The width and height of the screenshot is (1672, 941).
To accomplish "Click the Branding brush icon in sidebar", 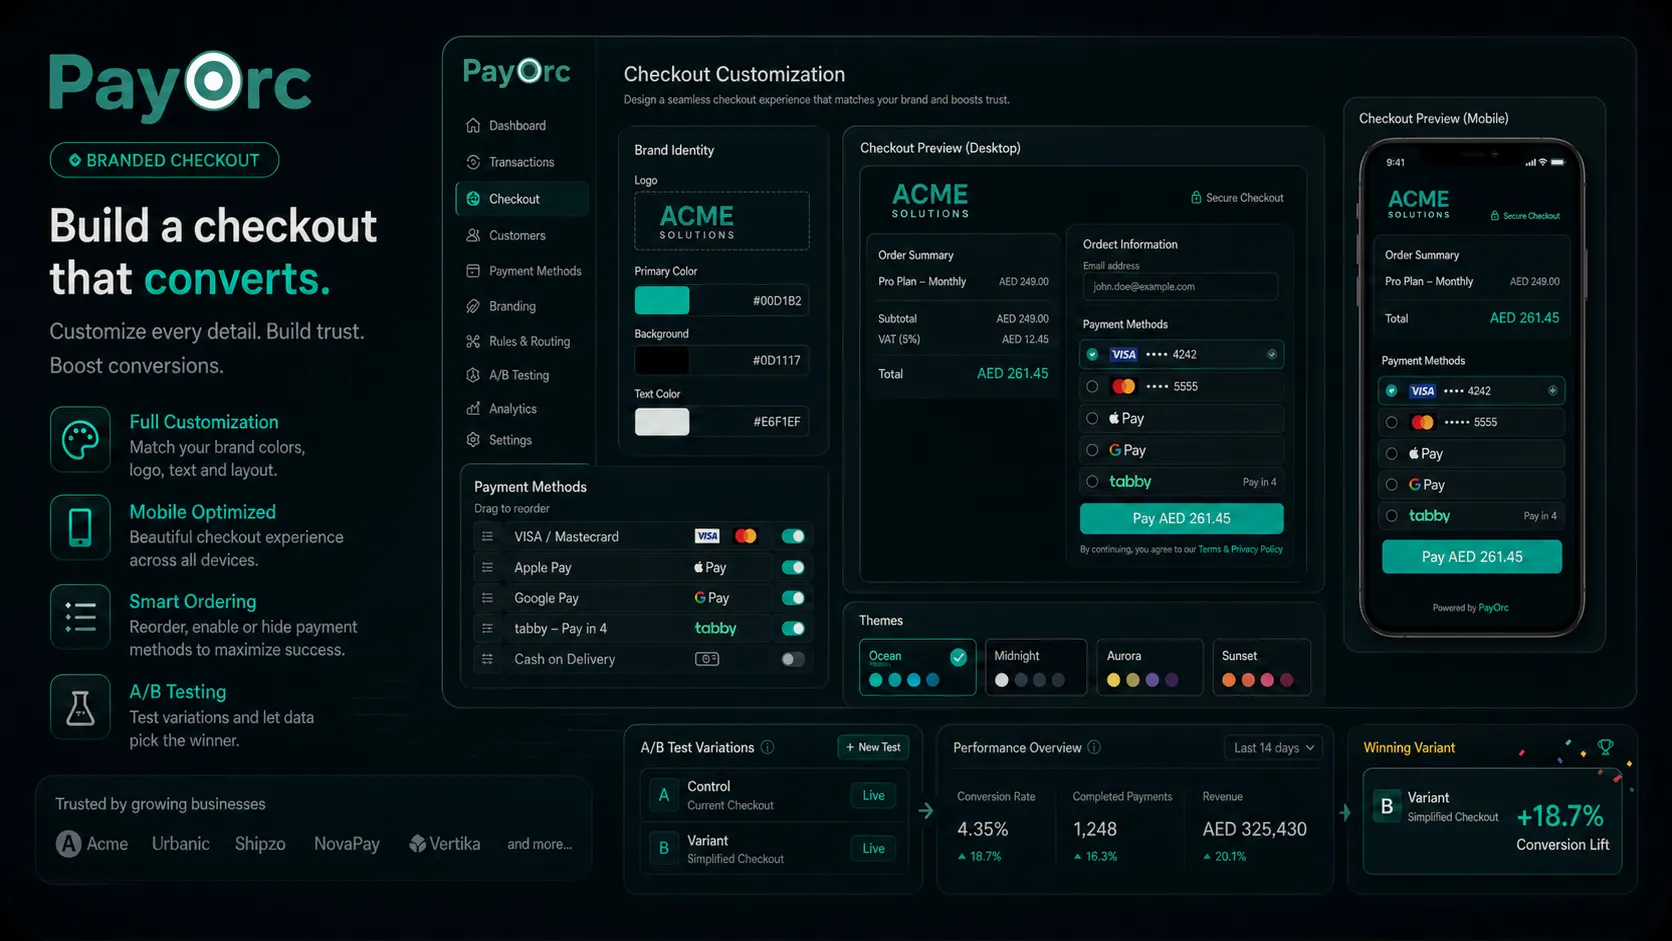I will pos(473,306).
